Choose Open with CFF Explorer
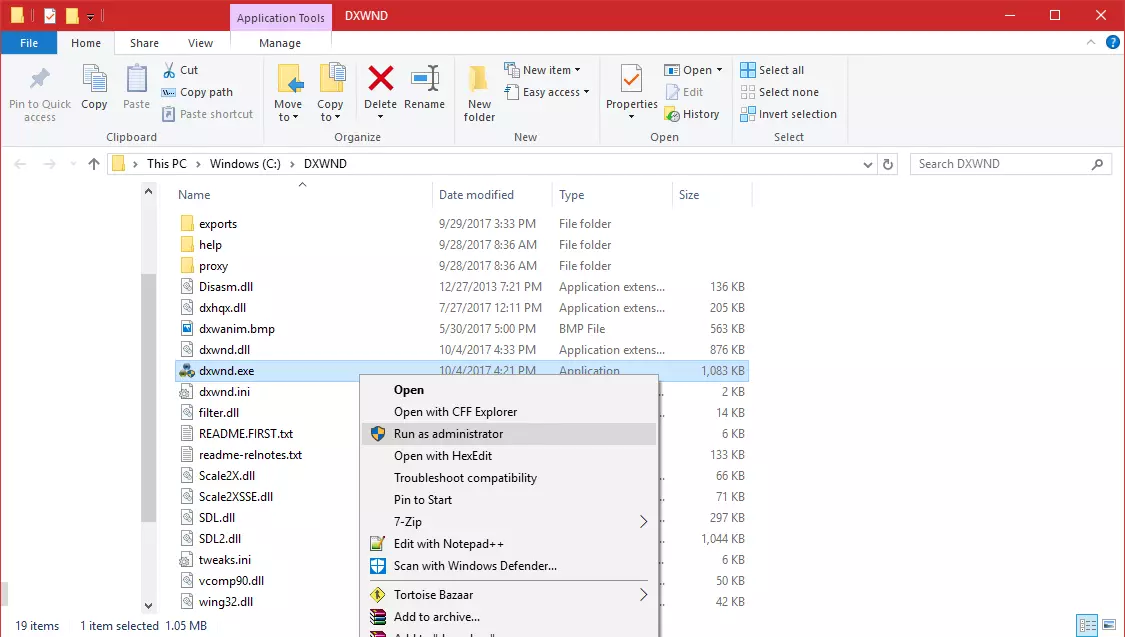Viewport: 1125px width, 637px height. coord(509,412)
